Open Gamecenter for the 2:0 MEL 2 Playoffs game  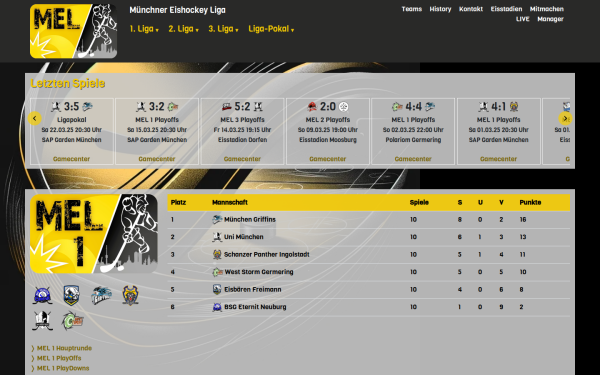(x=328, y=159)
